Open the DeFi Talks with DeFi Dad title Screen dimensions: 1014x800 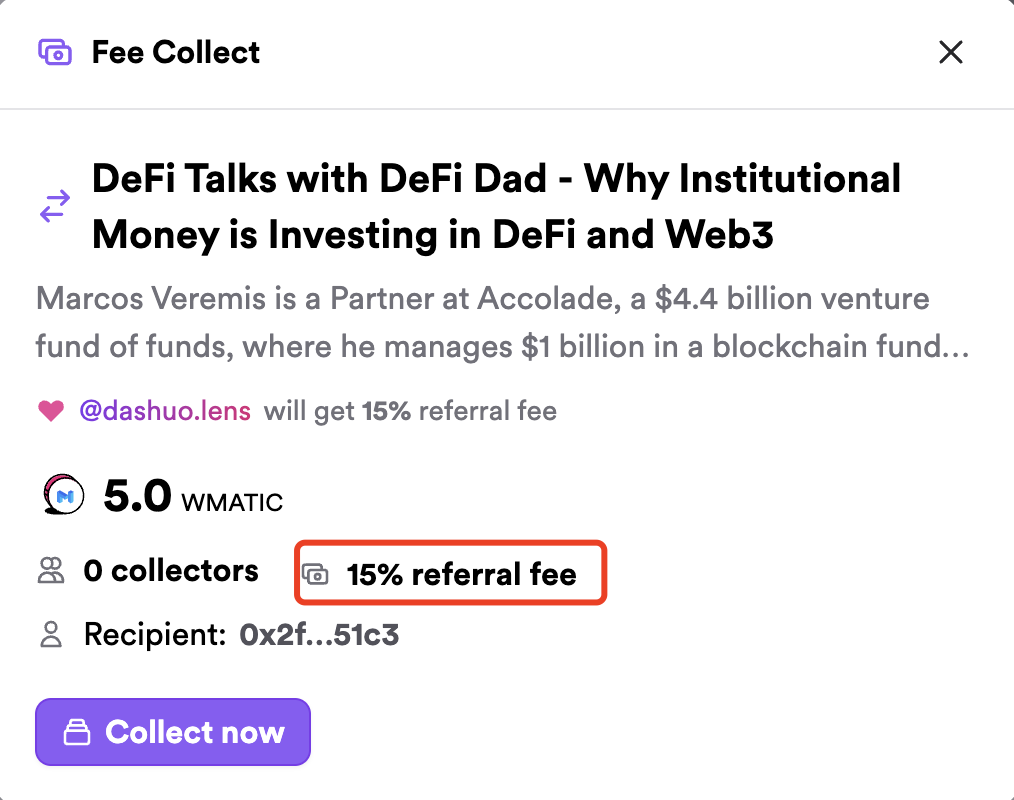tap(496, 207)
